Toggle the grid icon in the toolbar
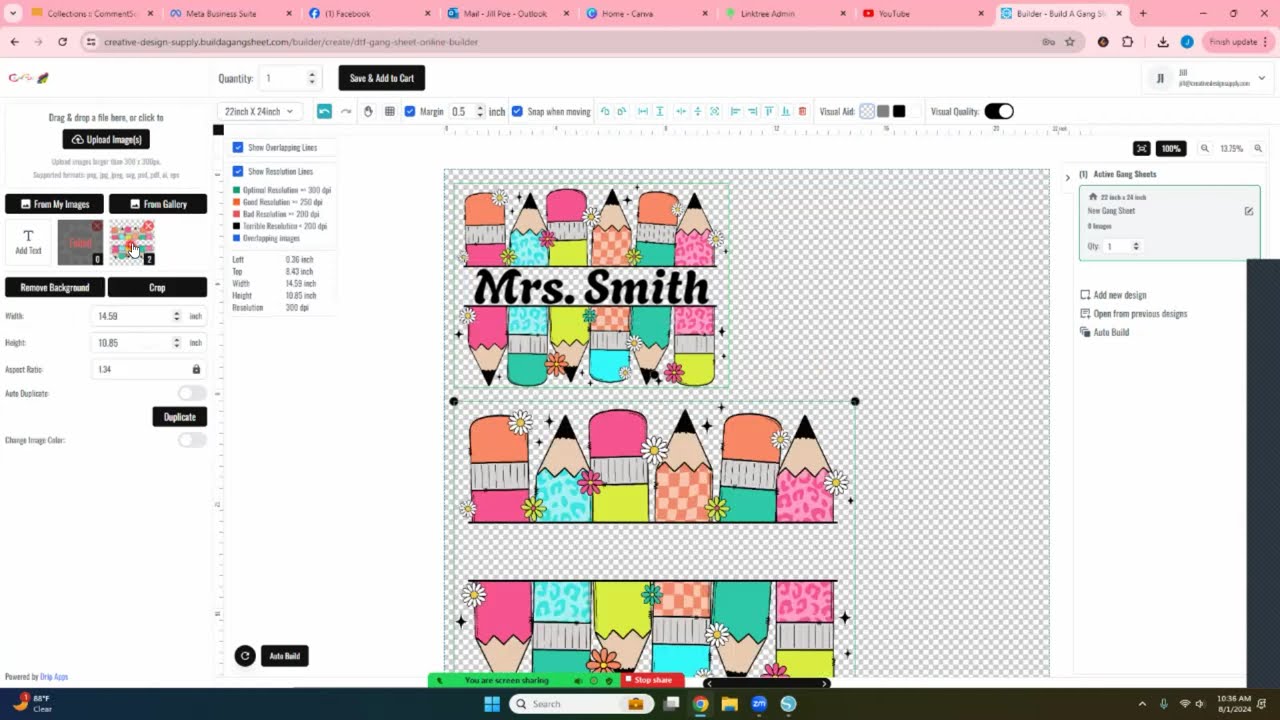 (389, 111)
